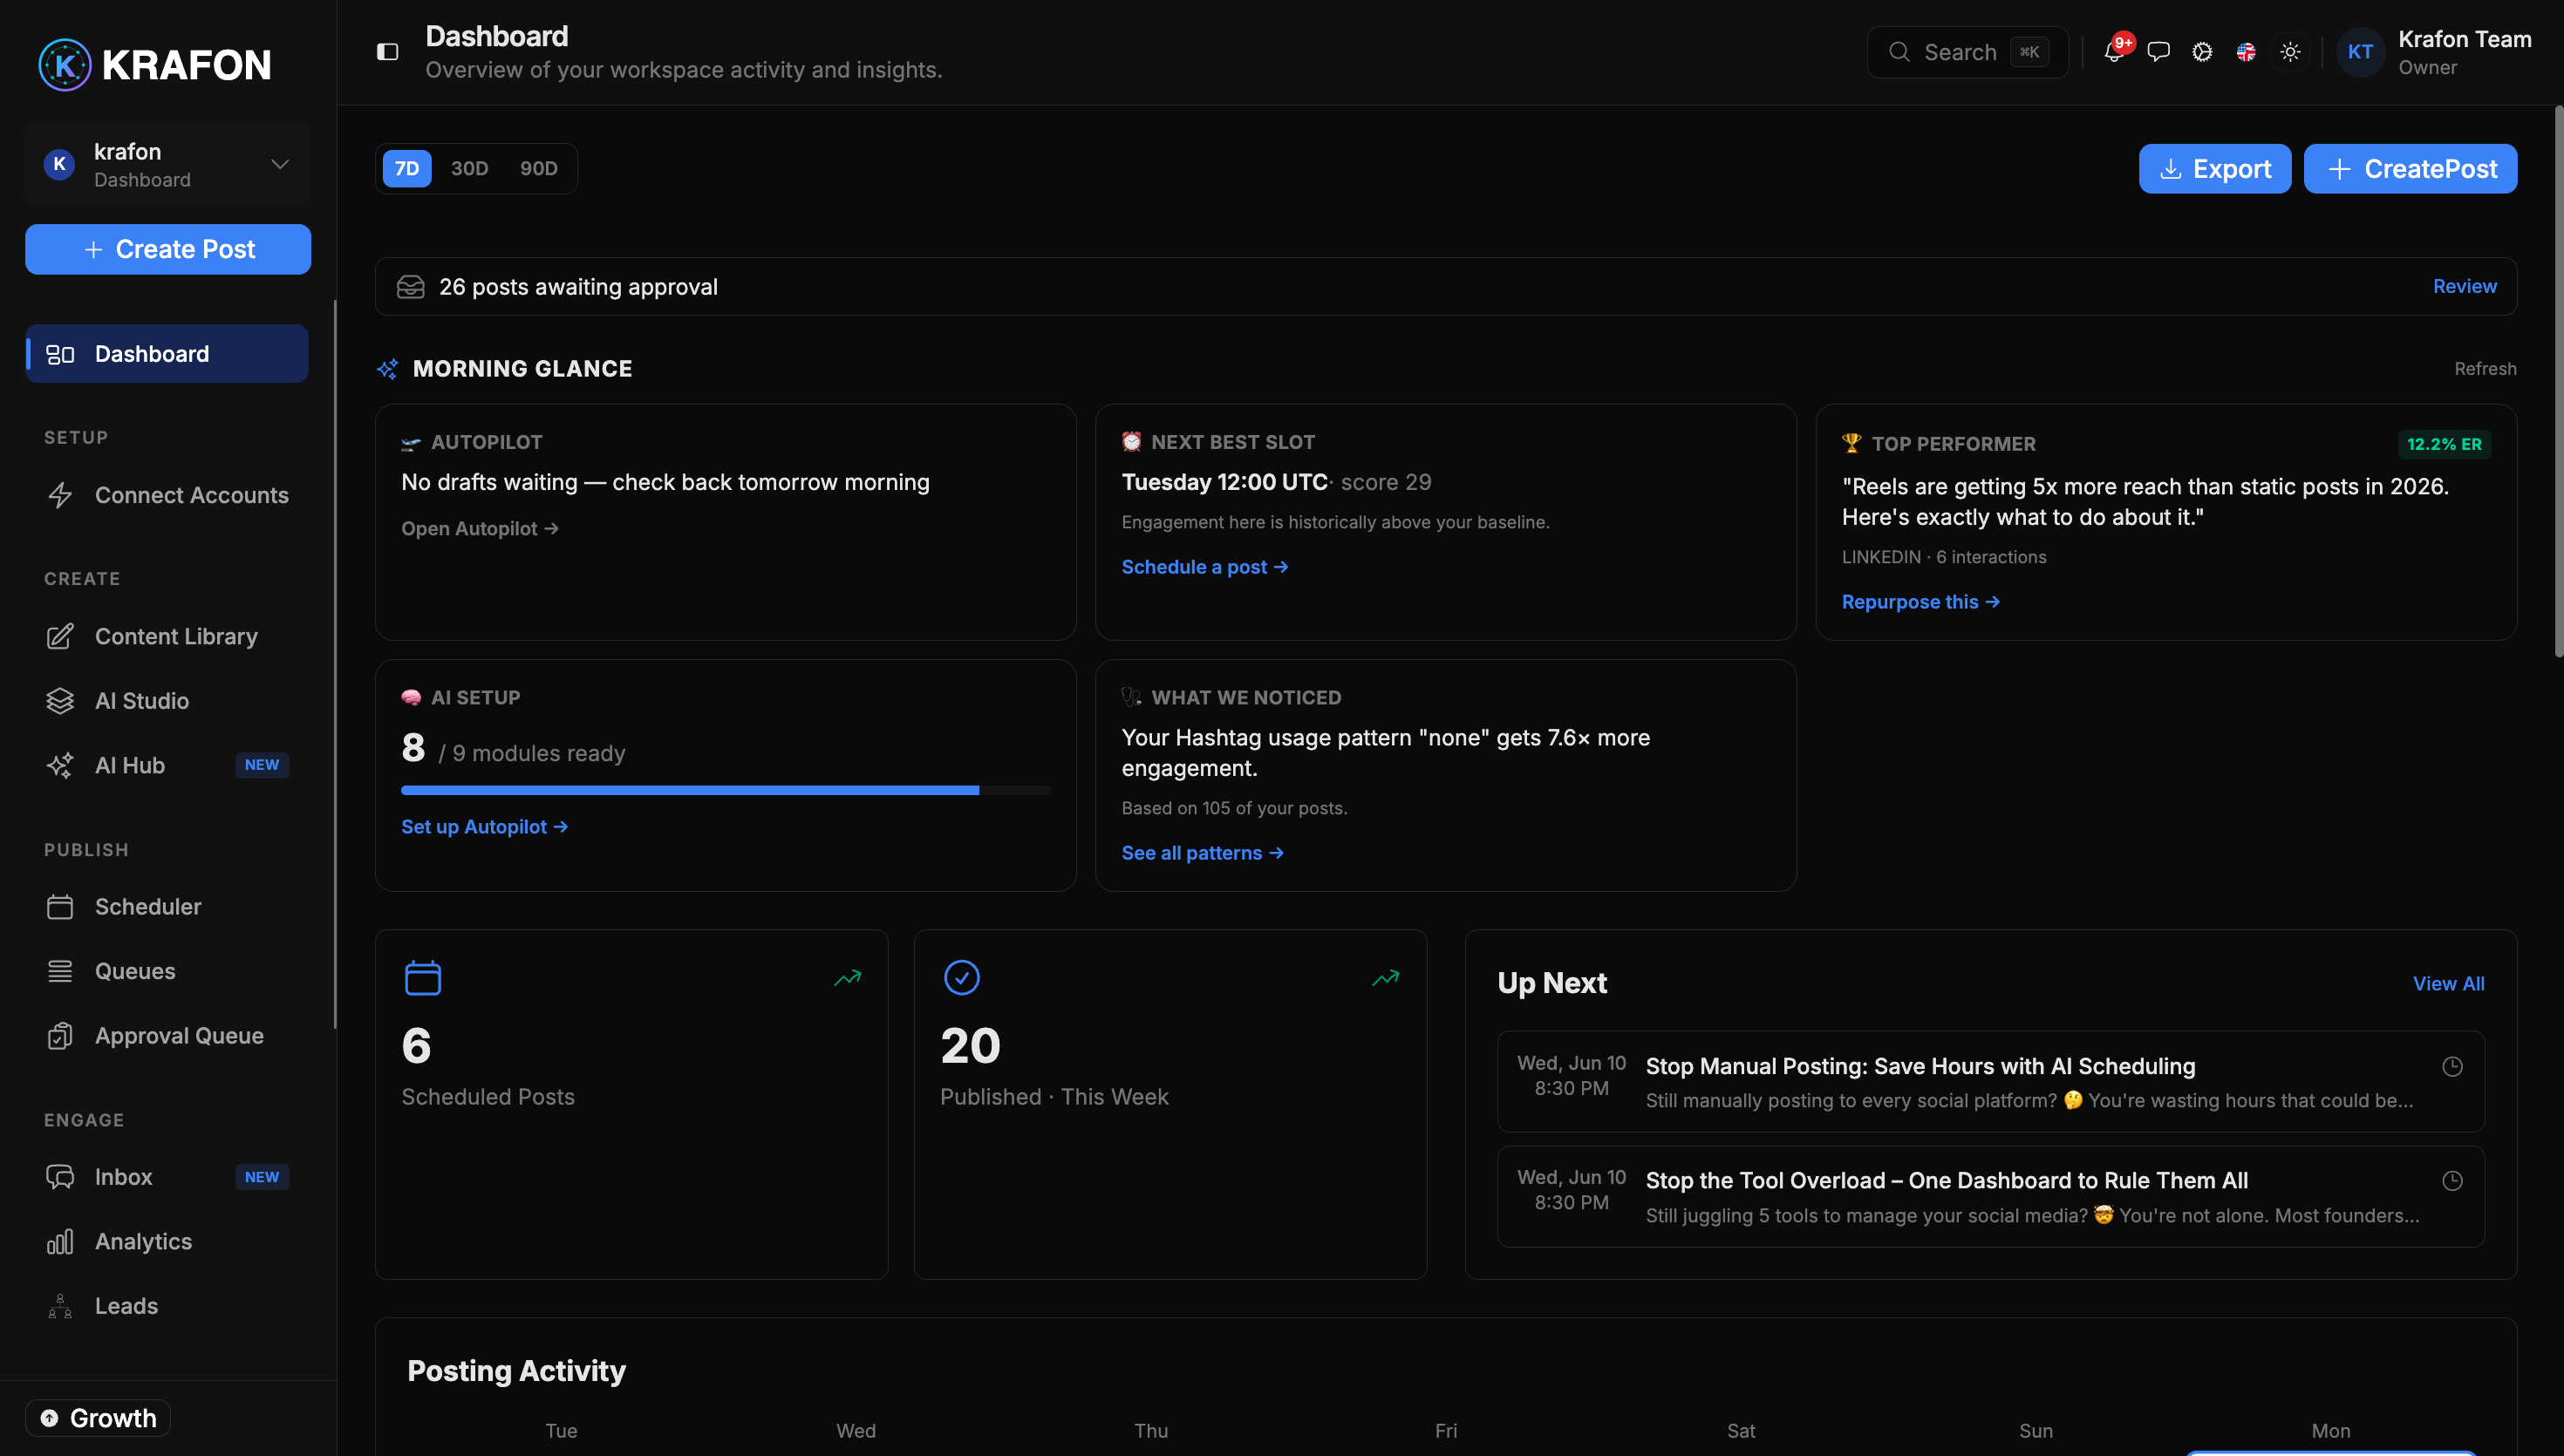Click the Analytics bar chart icon
The width and height of the screenshot is (2564, 1456).
(x=60, y=1241)
